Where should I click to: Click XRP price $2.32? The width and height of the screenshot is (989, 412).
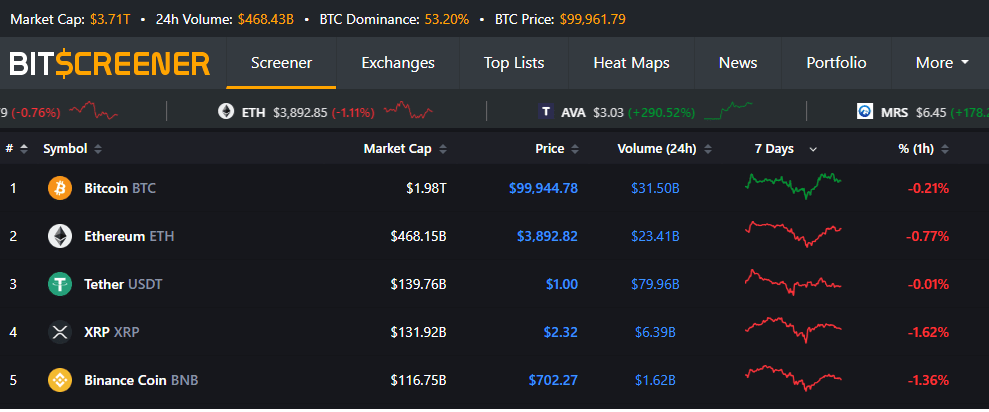pyautogui.click(x=562, y=332)
